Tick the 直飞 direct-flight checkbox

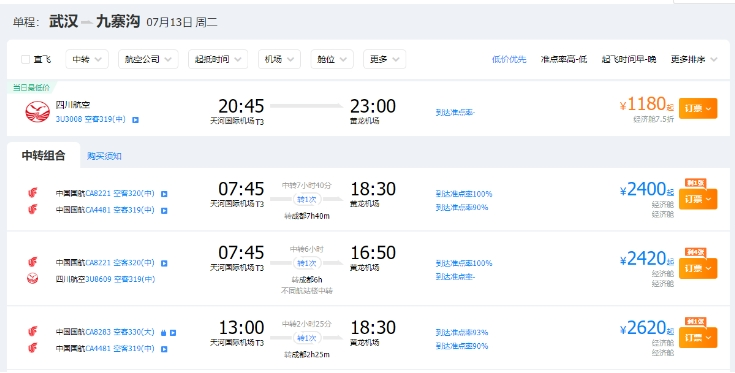click(25, 60)
